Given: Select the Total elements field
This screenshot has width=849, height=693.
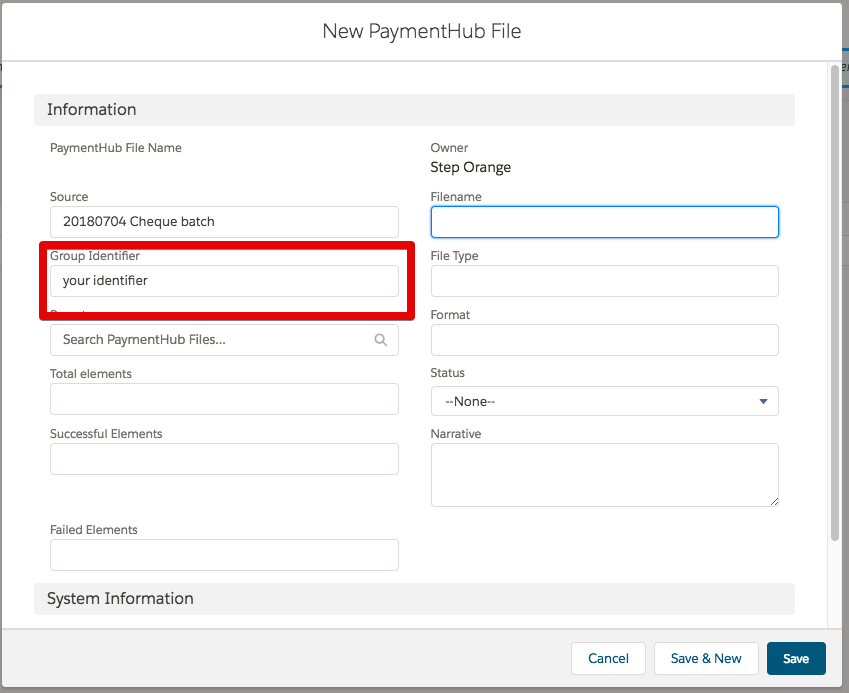Looking at the screenshot, I should point(224,399).
